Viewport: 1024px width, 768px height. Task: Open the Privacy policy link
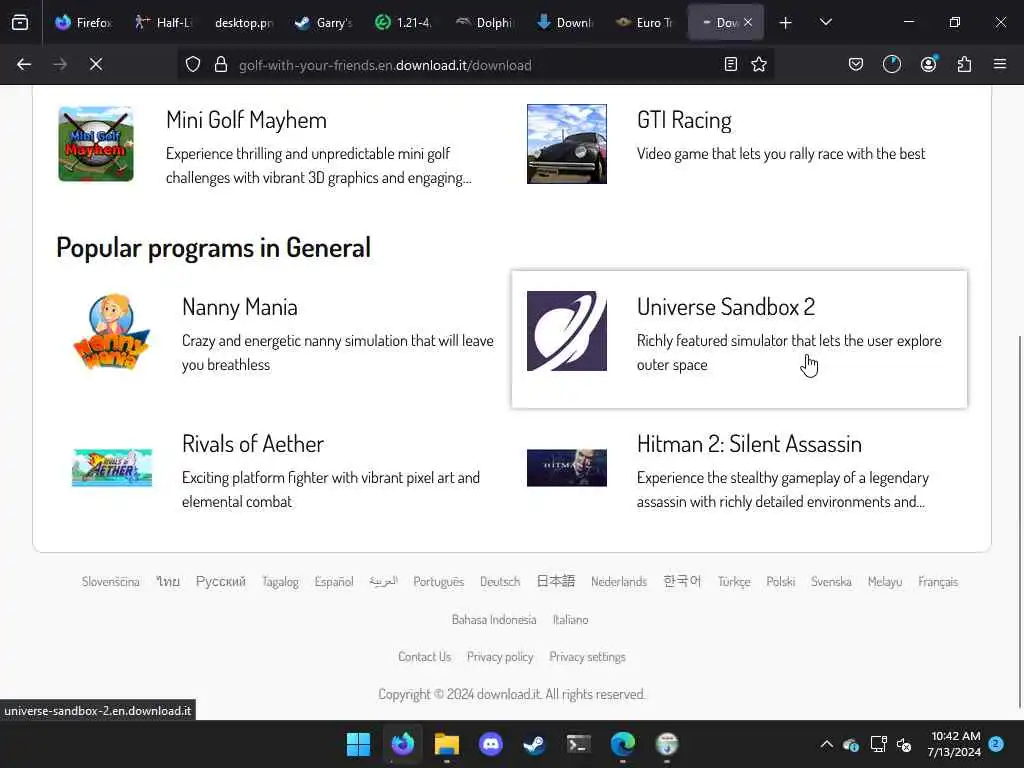(500, 656)
